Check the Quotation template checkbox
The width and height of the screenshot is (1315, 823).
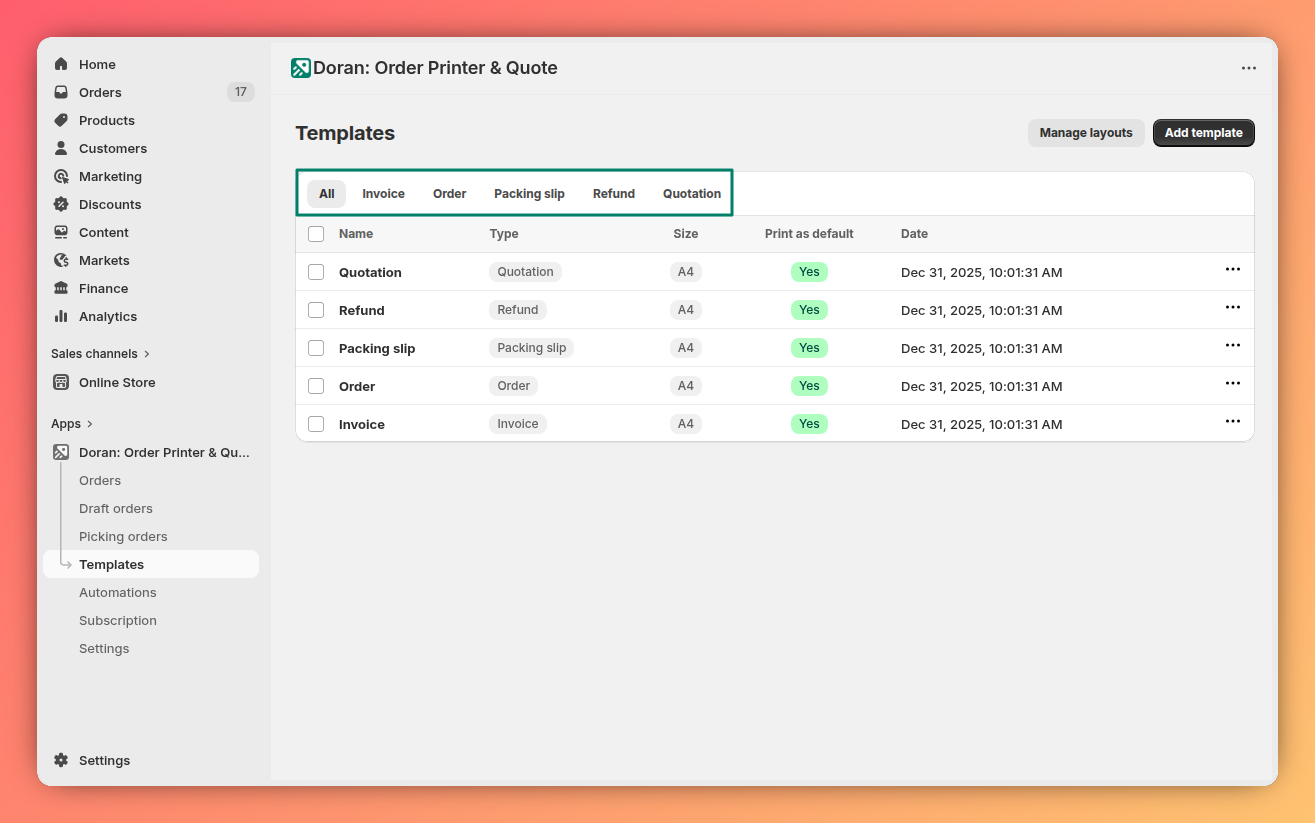316,272
